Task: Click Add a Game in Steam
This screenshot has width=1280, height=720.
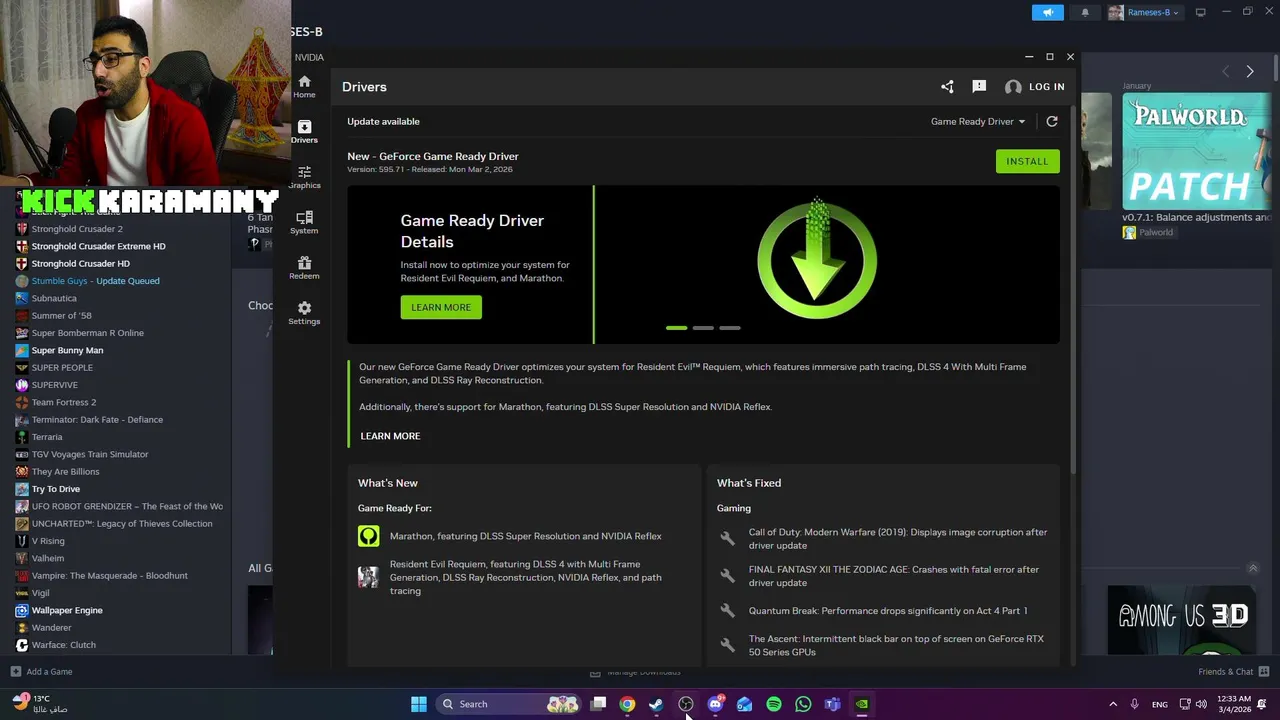Action: (x=41, y=671)
